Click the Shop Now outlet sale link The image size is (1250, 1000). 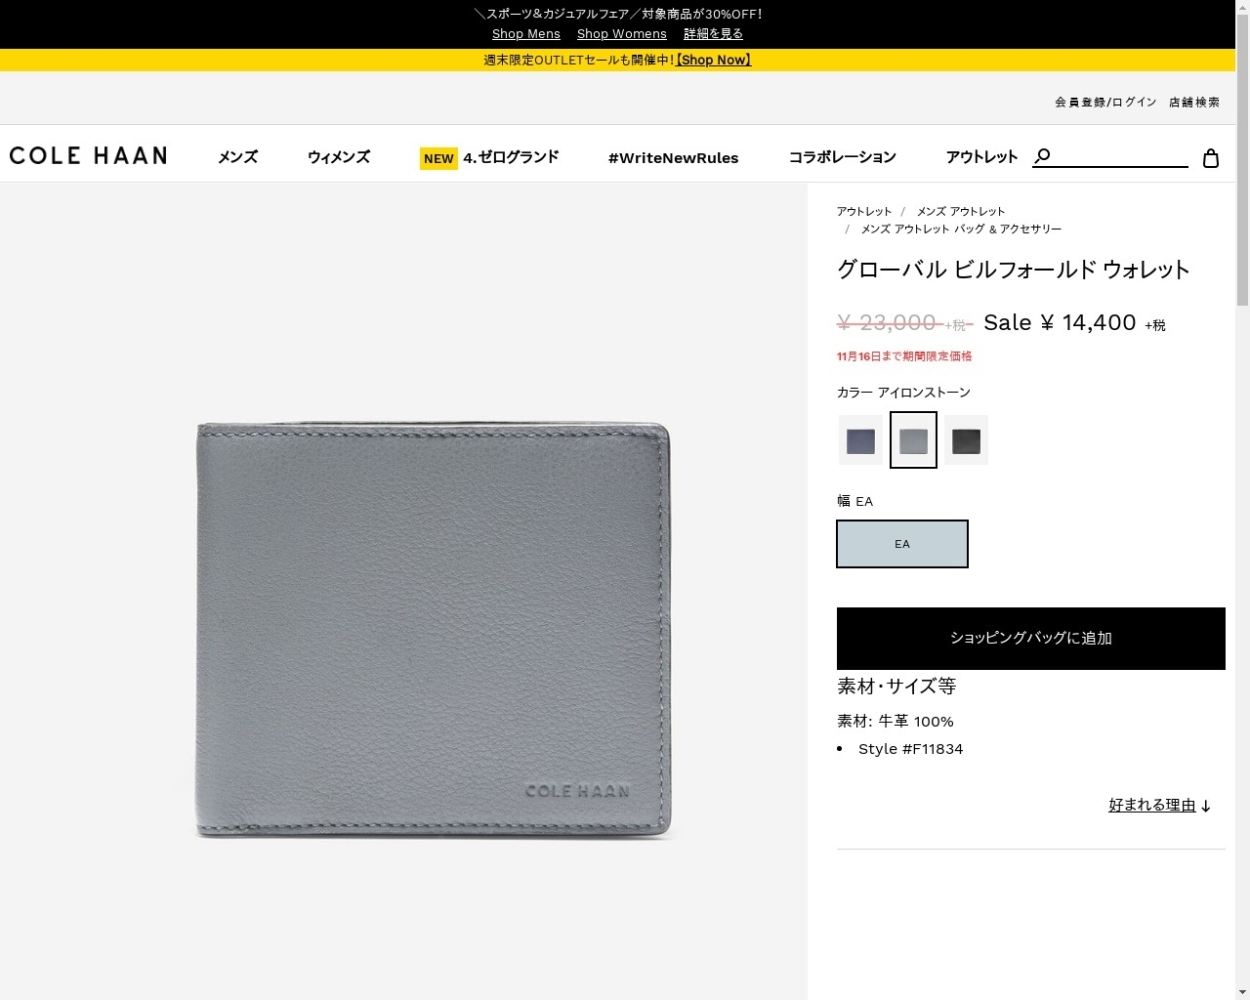(x=714, y=60)
